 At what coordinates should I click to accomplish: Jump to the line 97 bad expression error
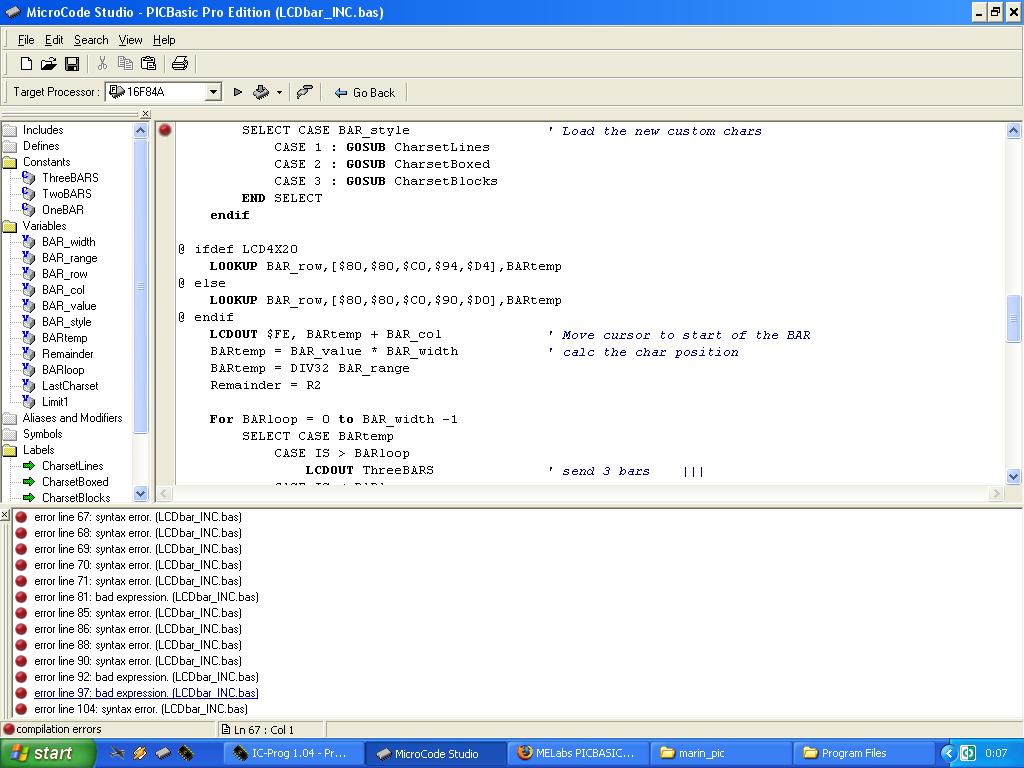tap(146, 693)
